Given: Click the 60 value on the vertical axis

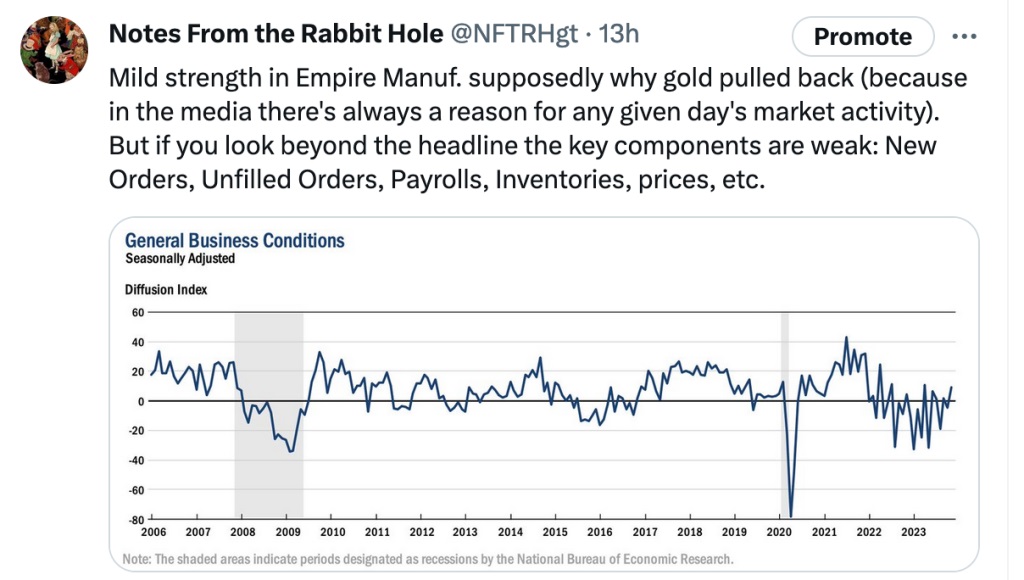Looking at the screenshot, I should click(137, 313).
